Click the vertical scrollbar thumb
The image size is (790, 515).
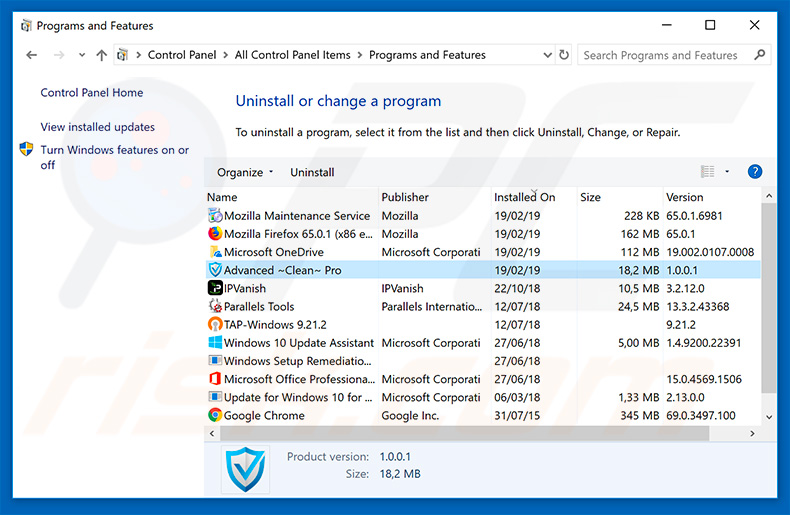[769, 298]
